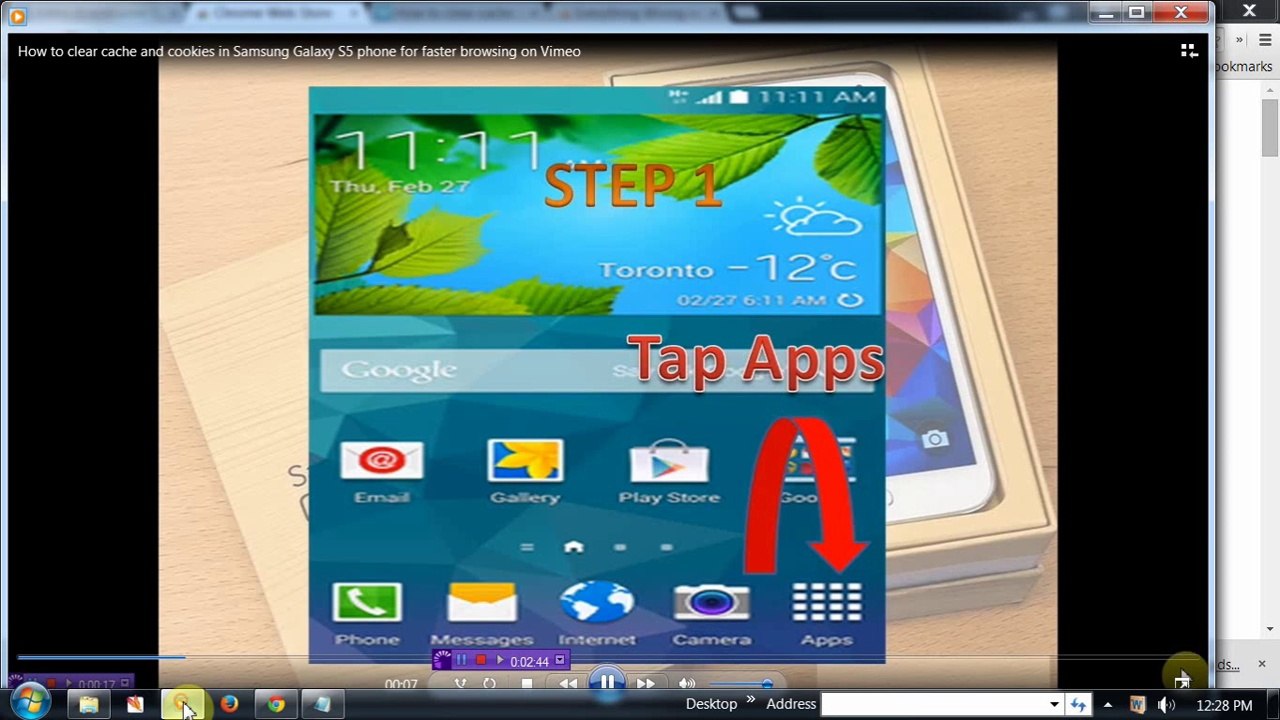Open system volume from tray speaker
1280x720 pixels.
[1166, 705]
